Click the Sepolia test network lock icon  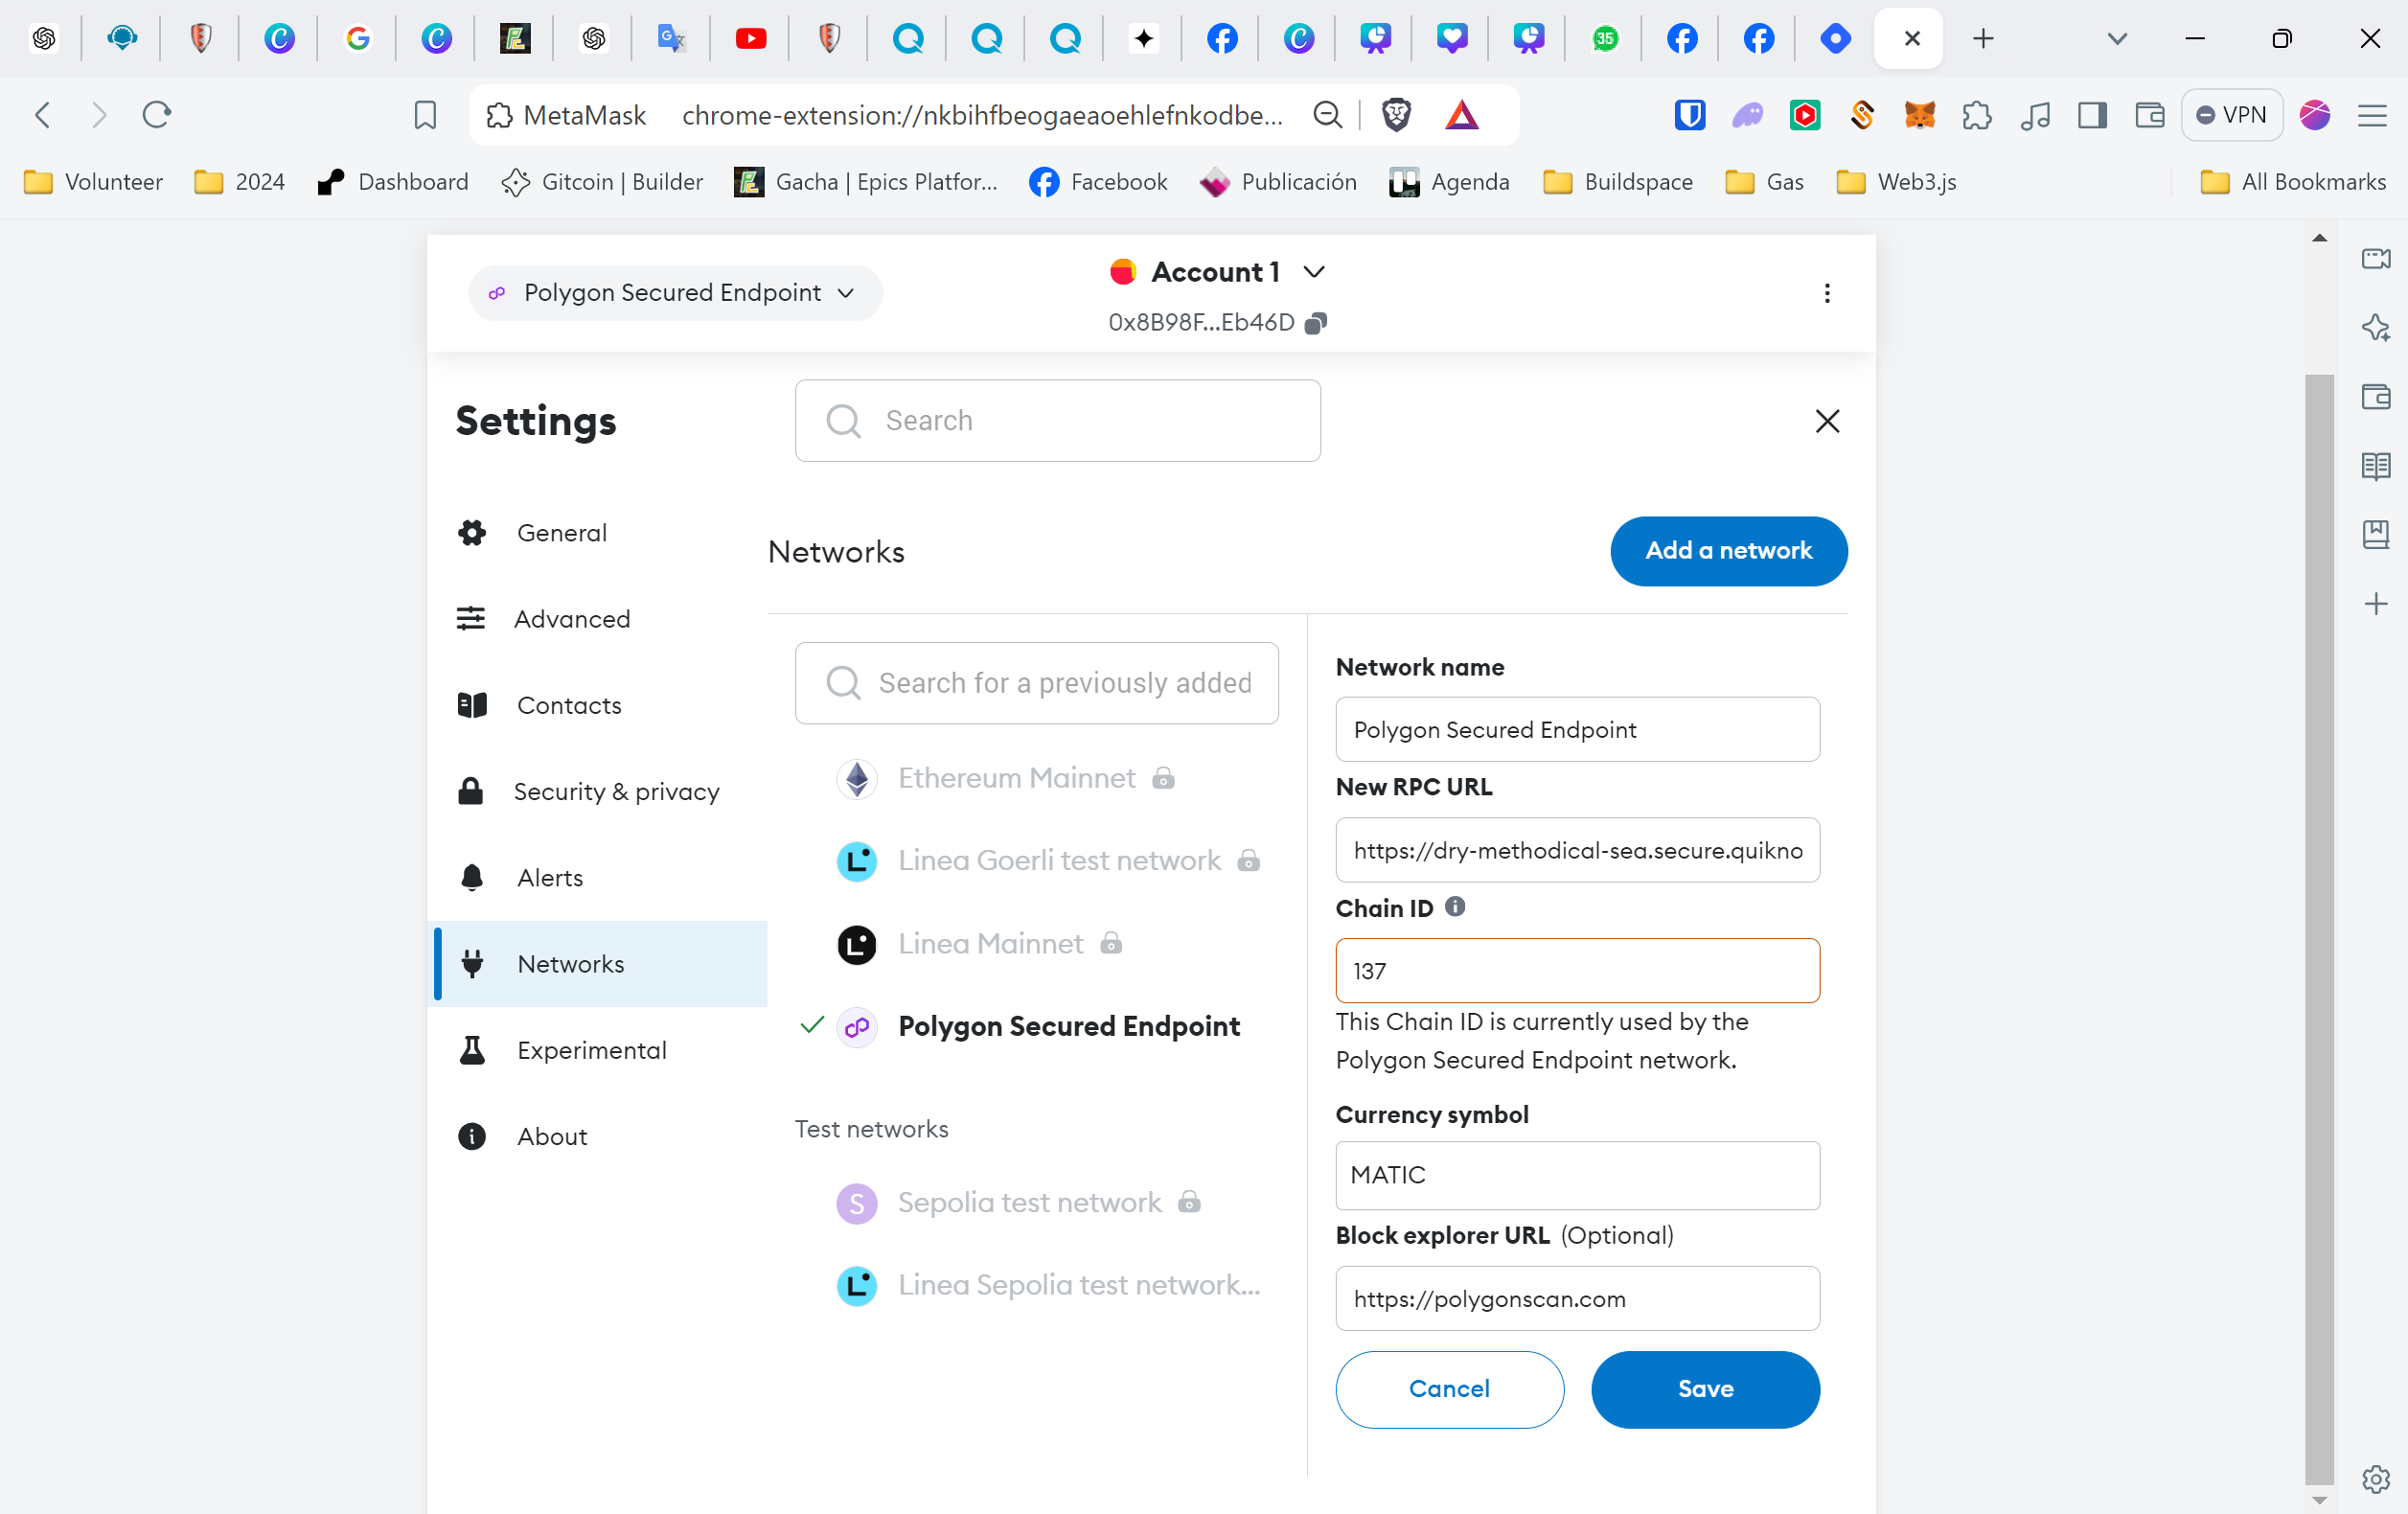tap(1189, 1202)
